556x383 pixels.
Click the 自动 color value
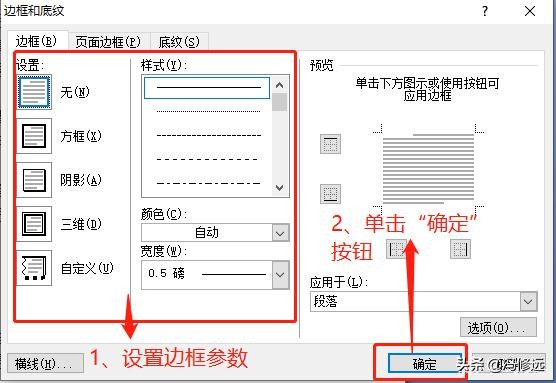(207, 233)
